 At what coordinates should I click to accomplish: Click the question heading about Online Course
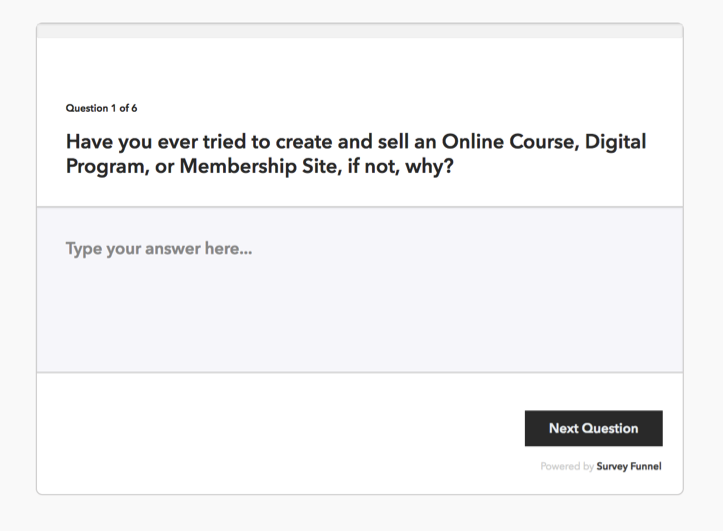(x=356, y=154)
